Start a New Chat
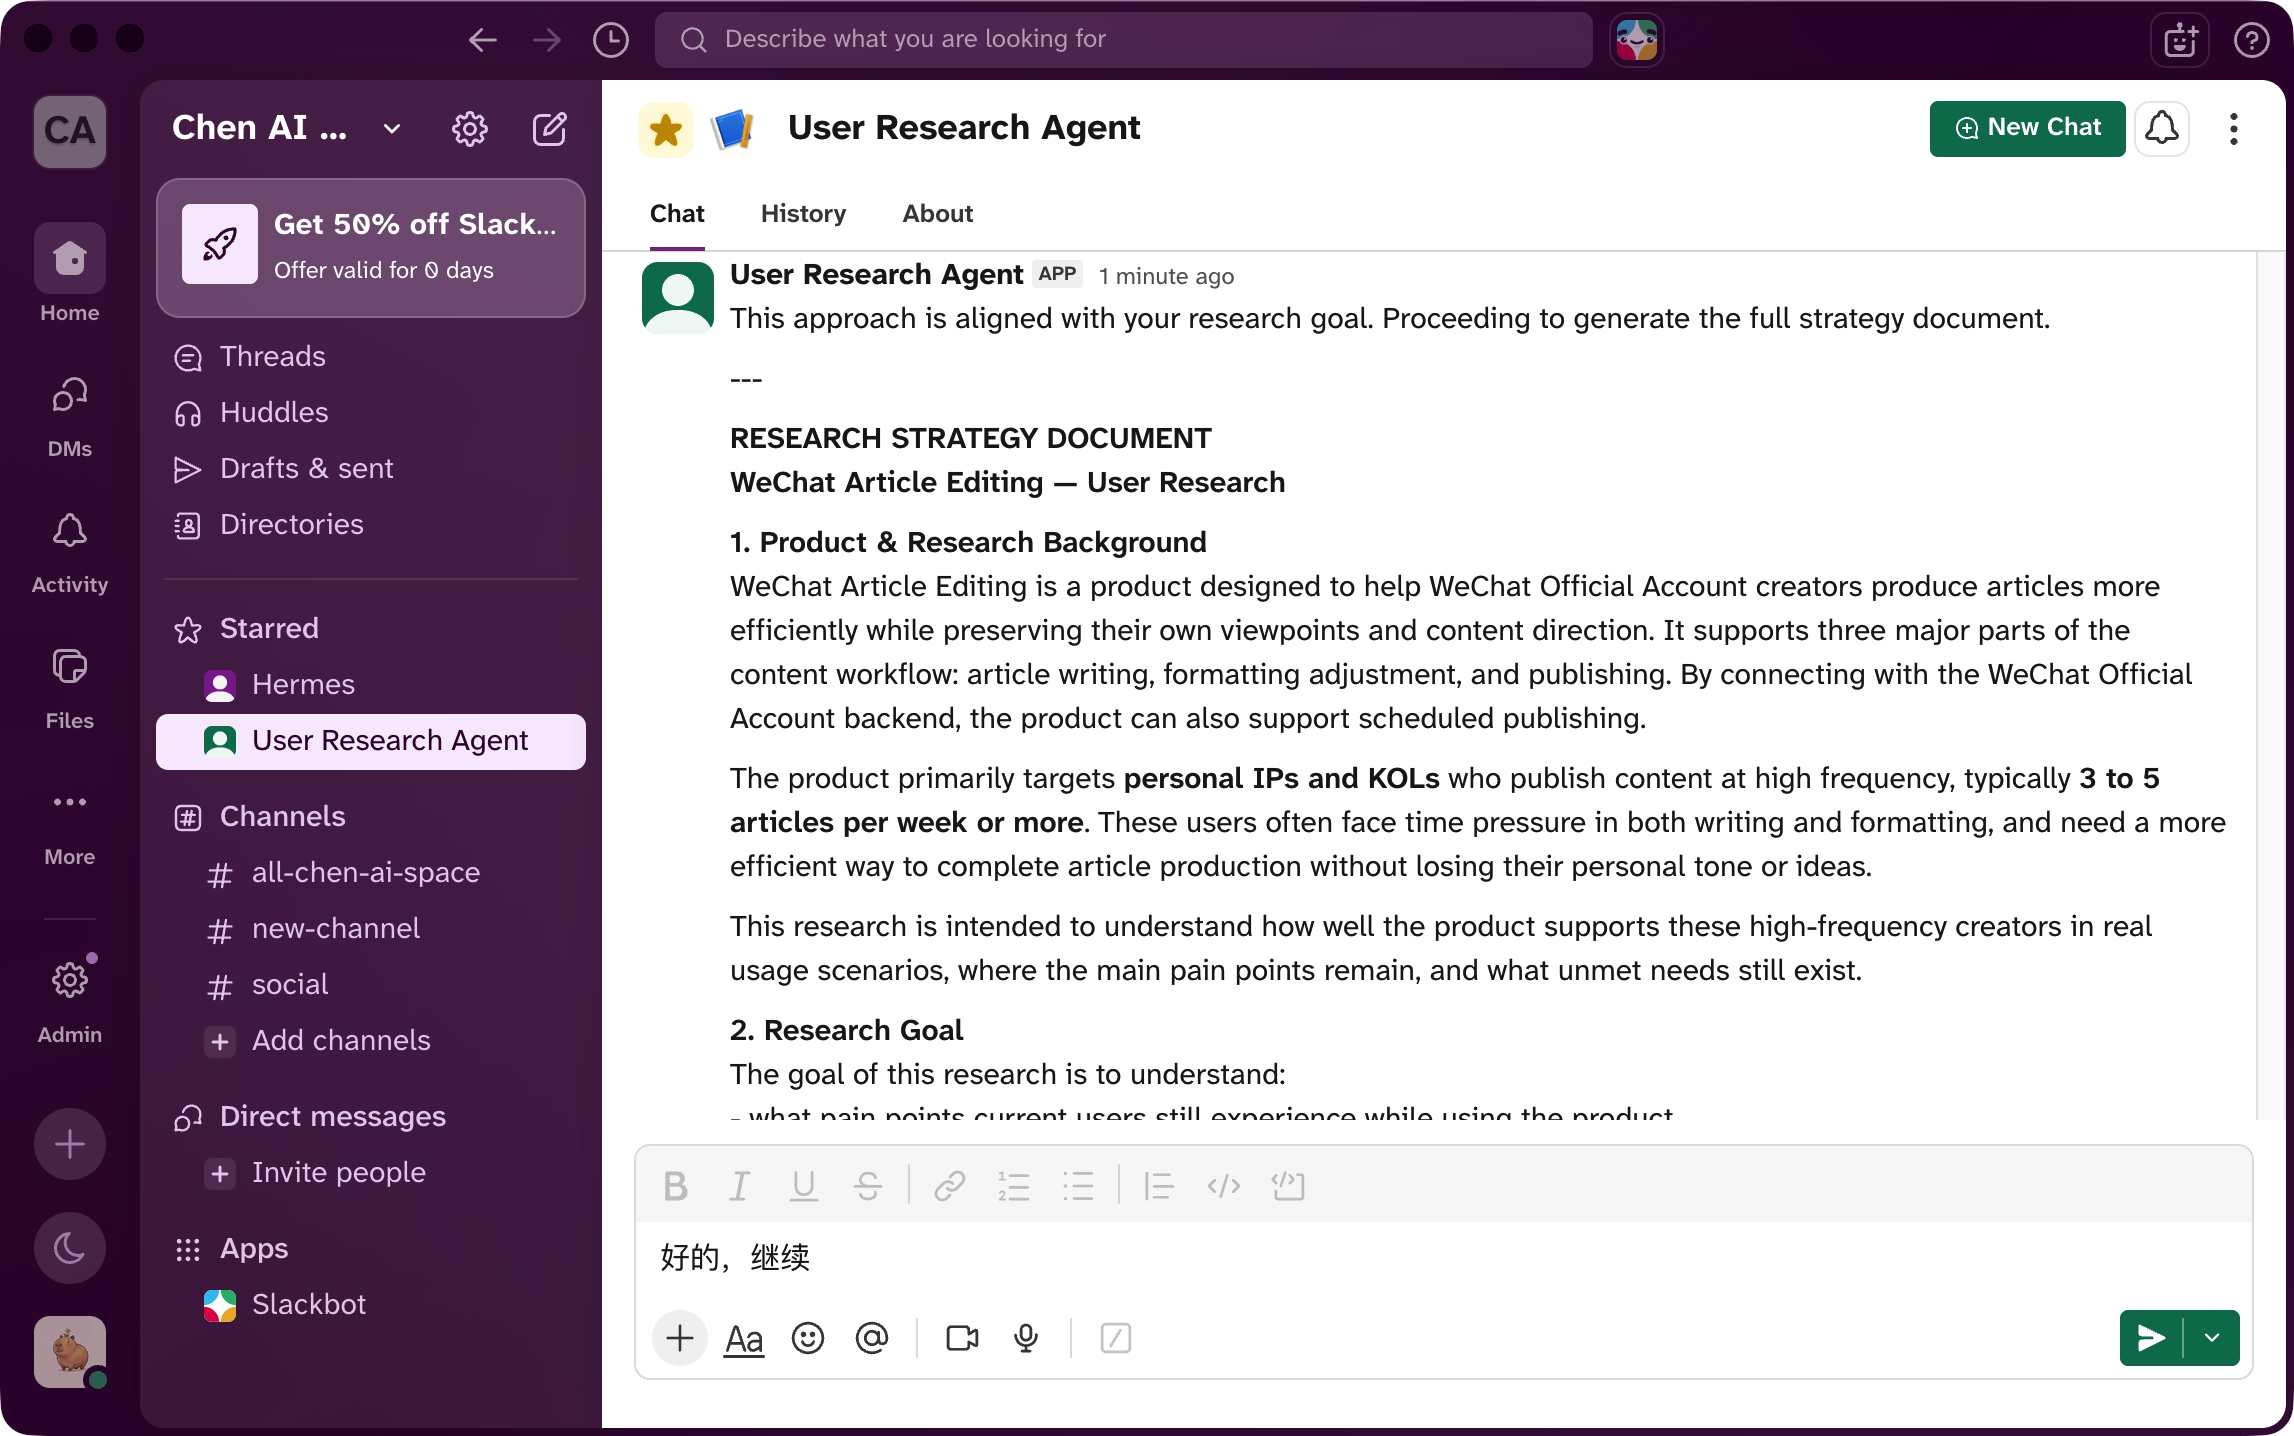This screenshot has height=1436, width=2294. [x=2027, y=128]
